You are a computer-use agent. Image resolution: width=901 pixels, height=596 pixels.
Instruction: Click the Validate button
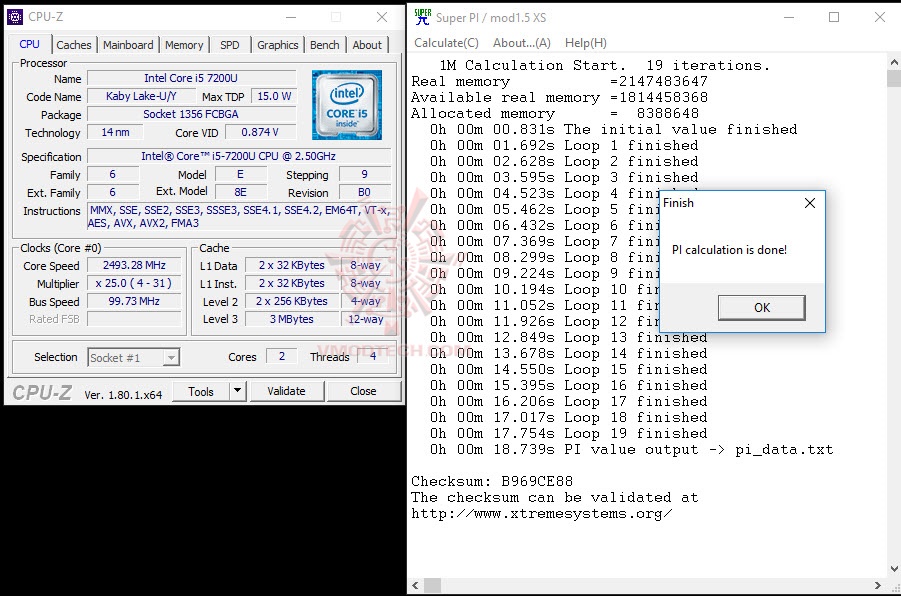286,391
